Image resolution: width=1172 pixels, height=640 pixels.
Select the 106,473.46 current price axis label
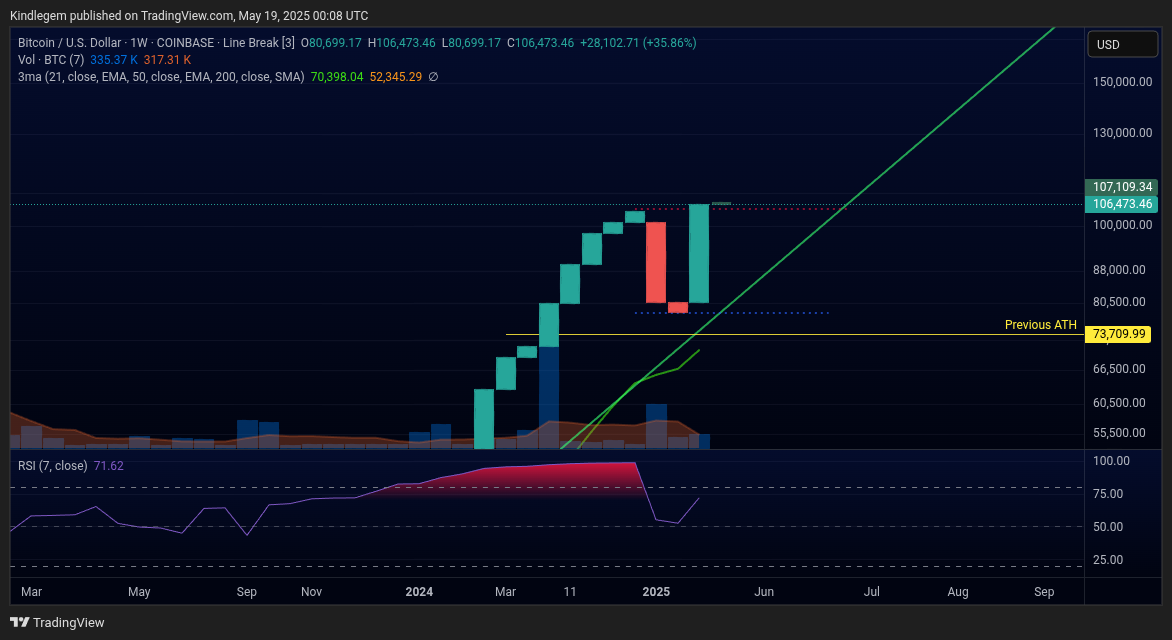1121,203
